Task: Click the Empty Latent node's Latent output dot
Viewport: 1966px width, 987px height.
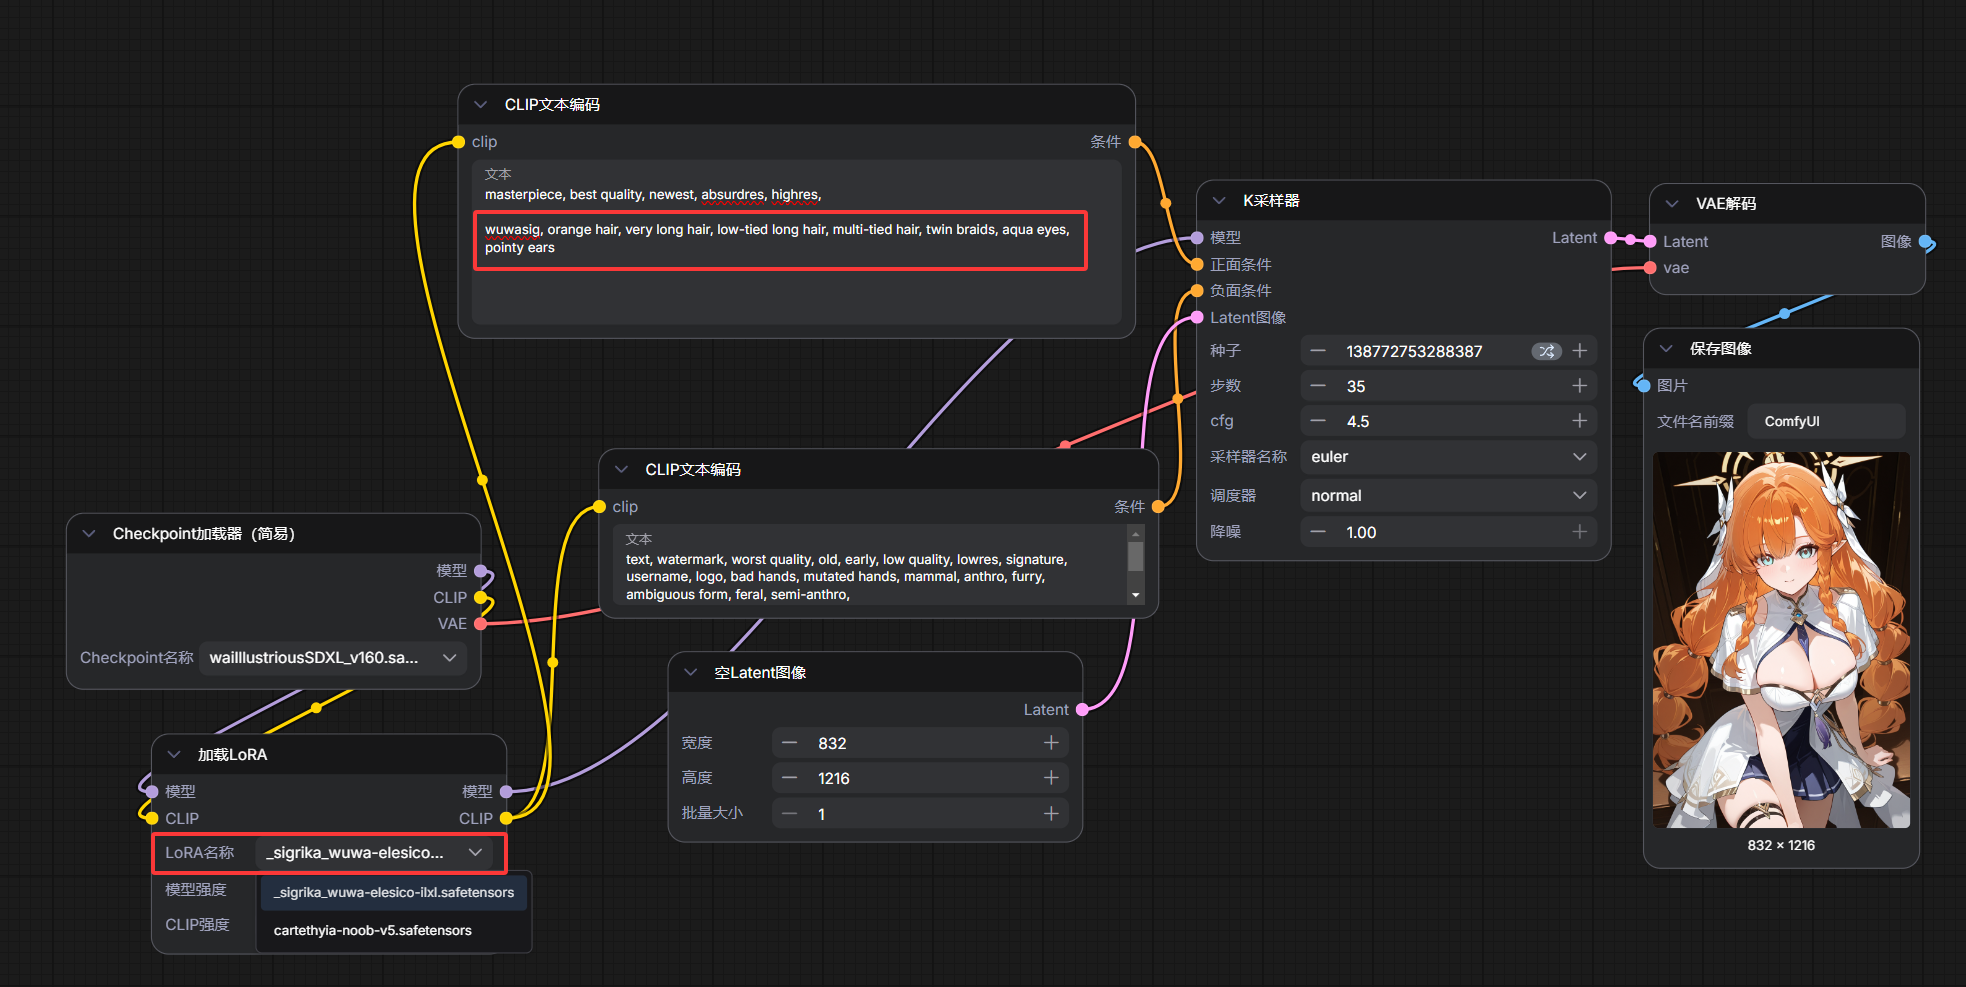Action: click(x=1082, y=710)
